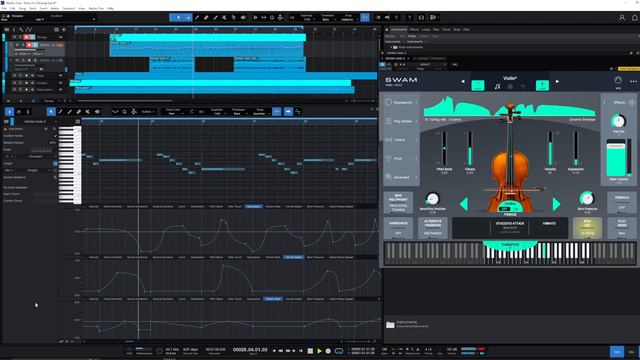
Task: Click the Add Track plus icon
Action: pos(64,29)
